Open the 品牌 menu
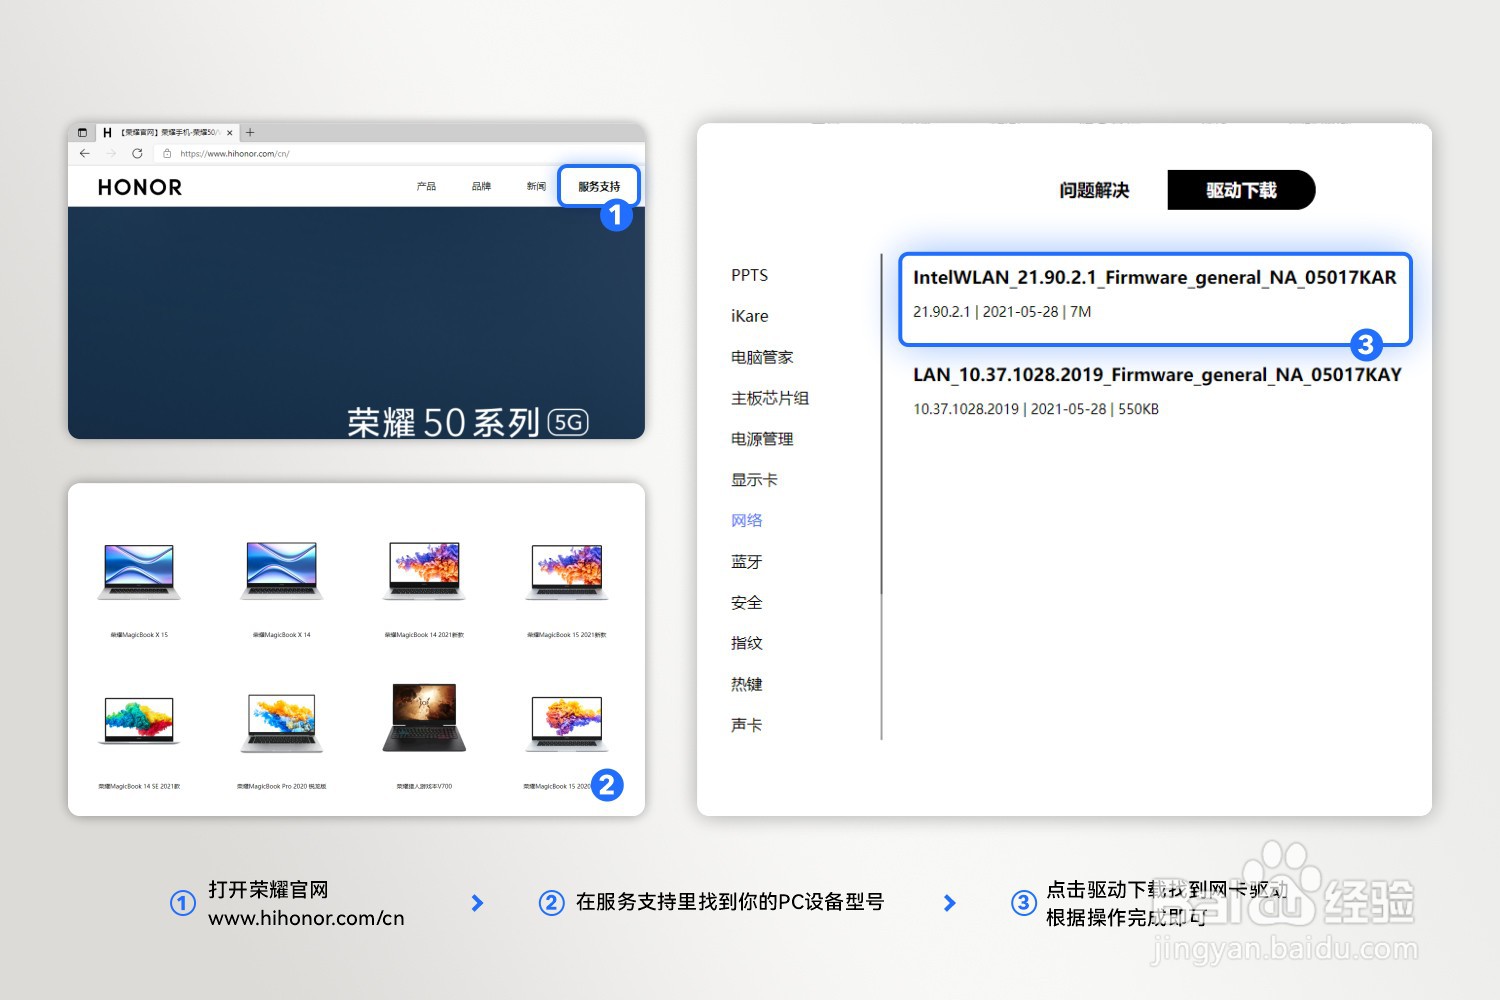Screen dimensions: 1500x1000 [481, 186]
